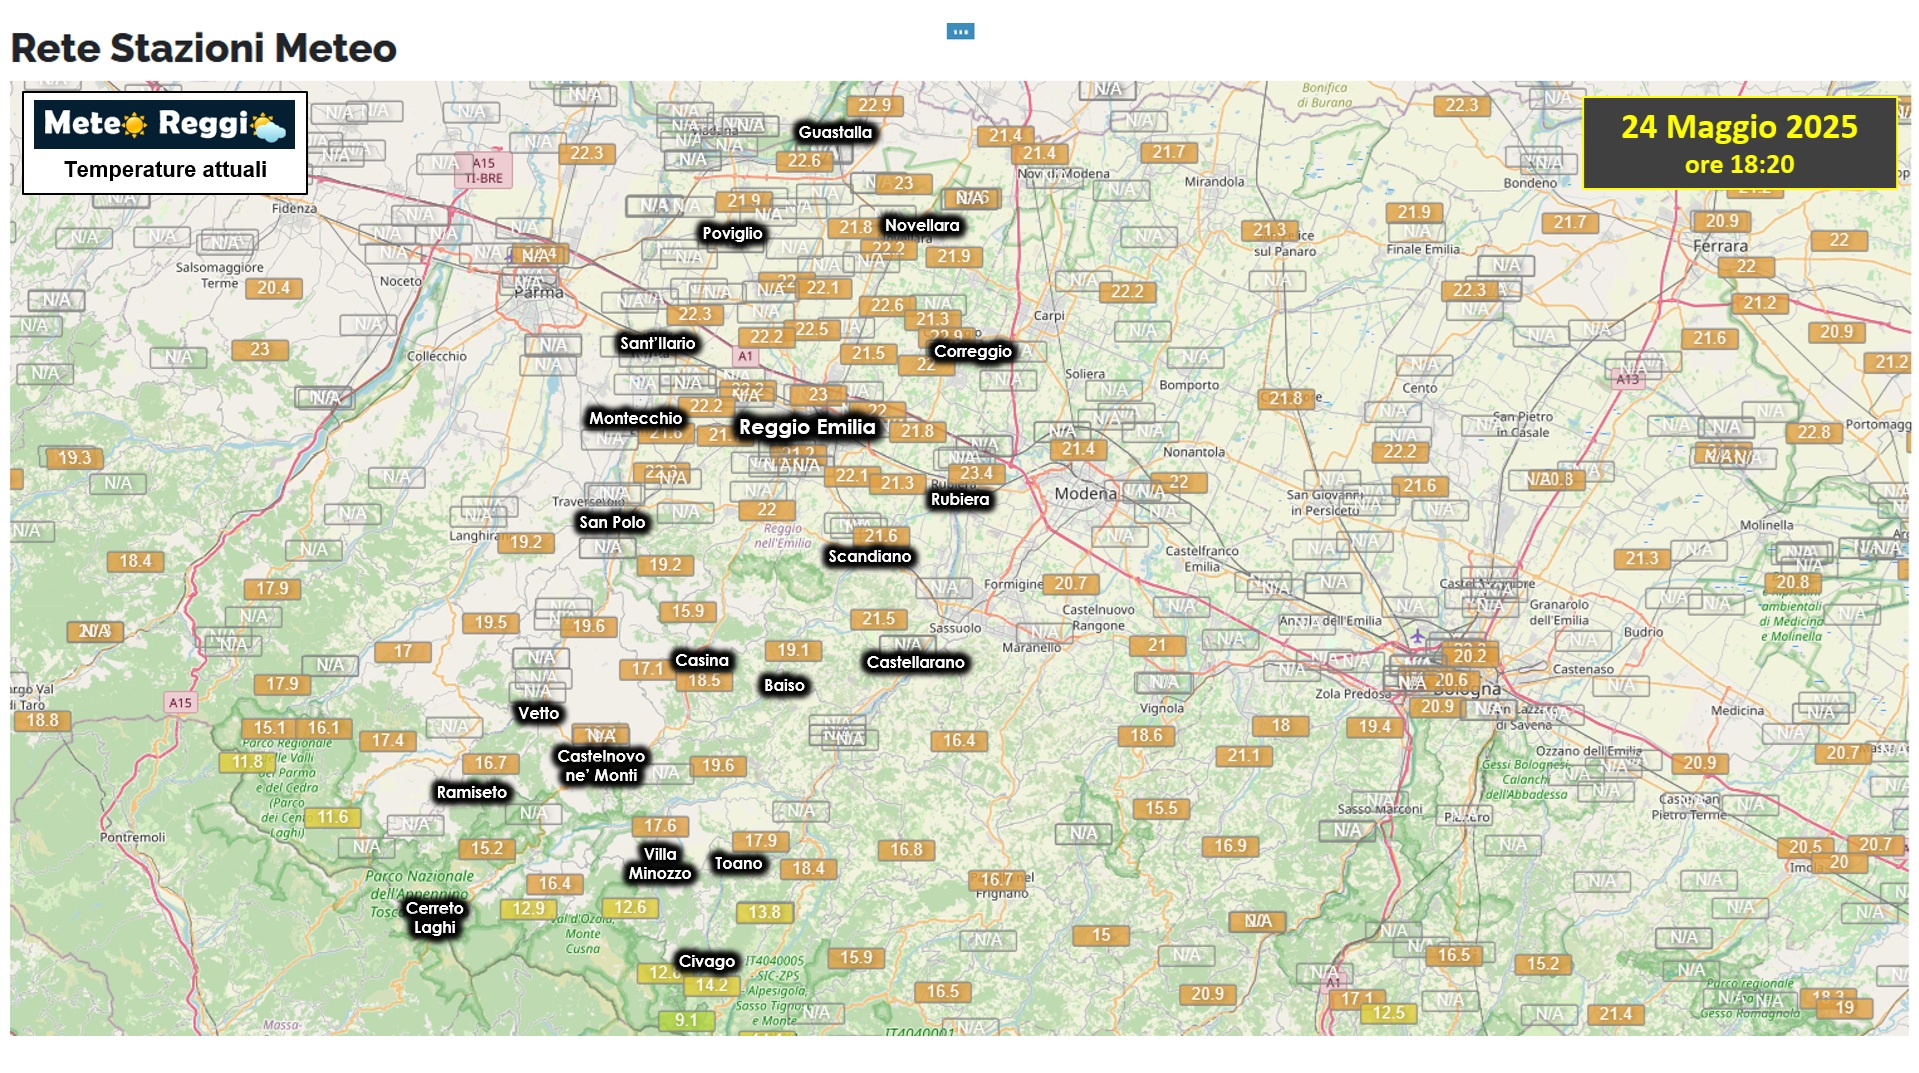
Task: Click the Temperature attuali caption
Action: click(x=165, y=170)
